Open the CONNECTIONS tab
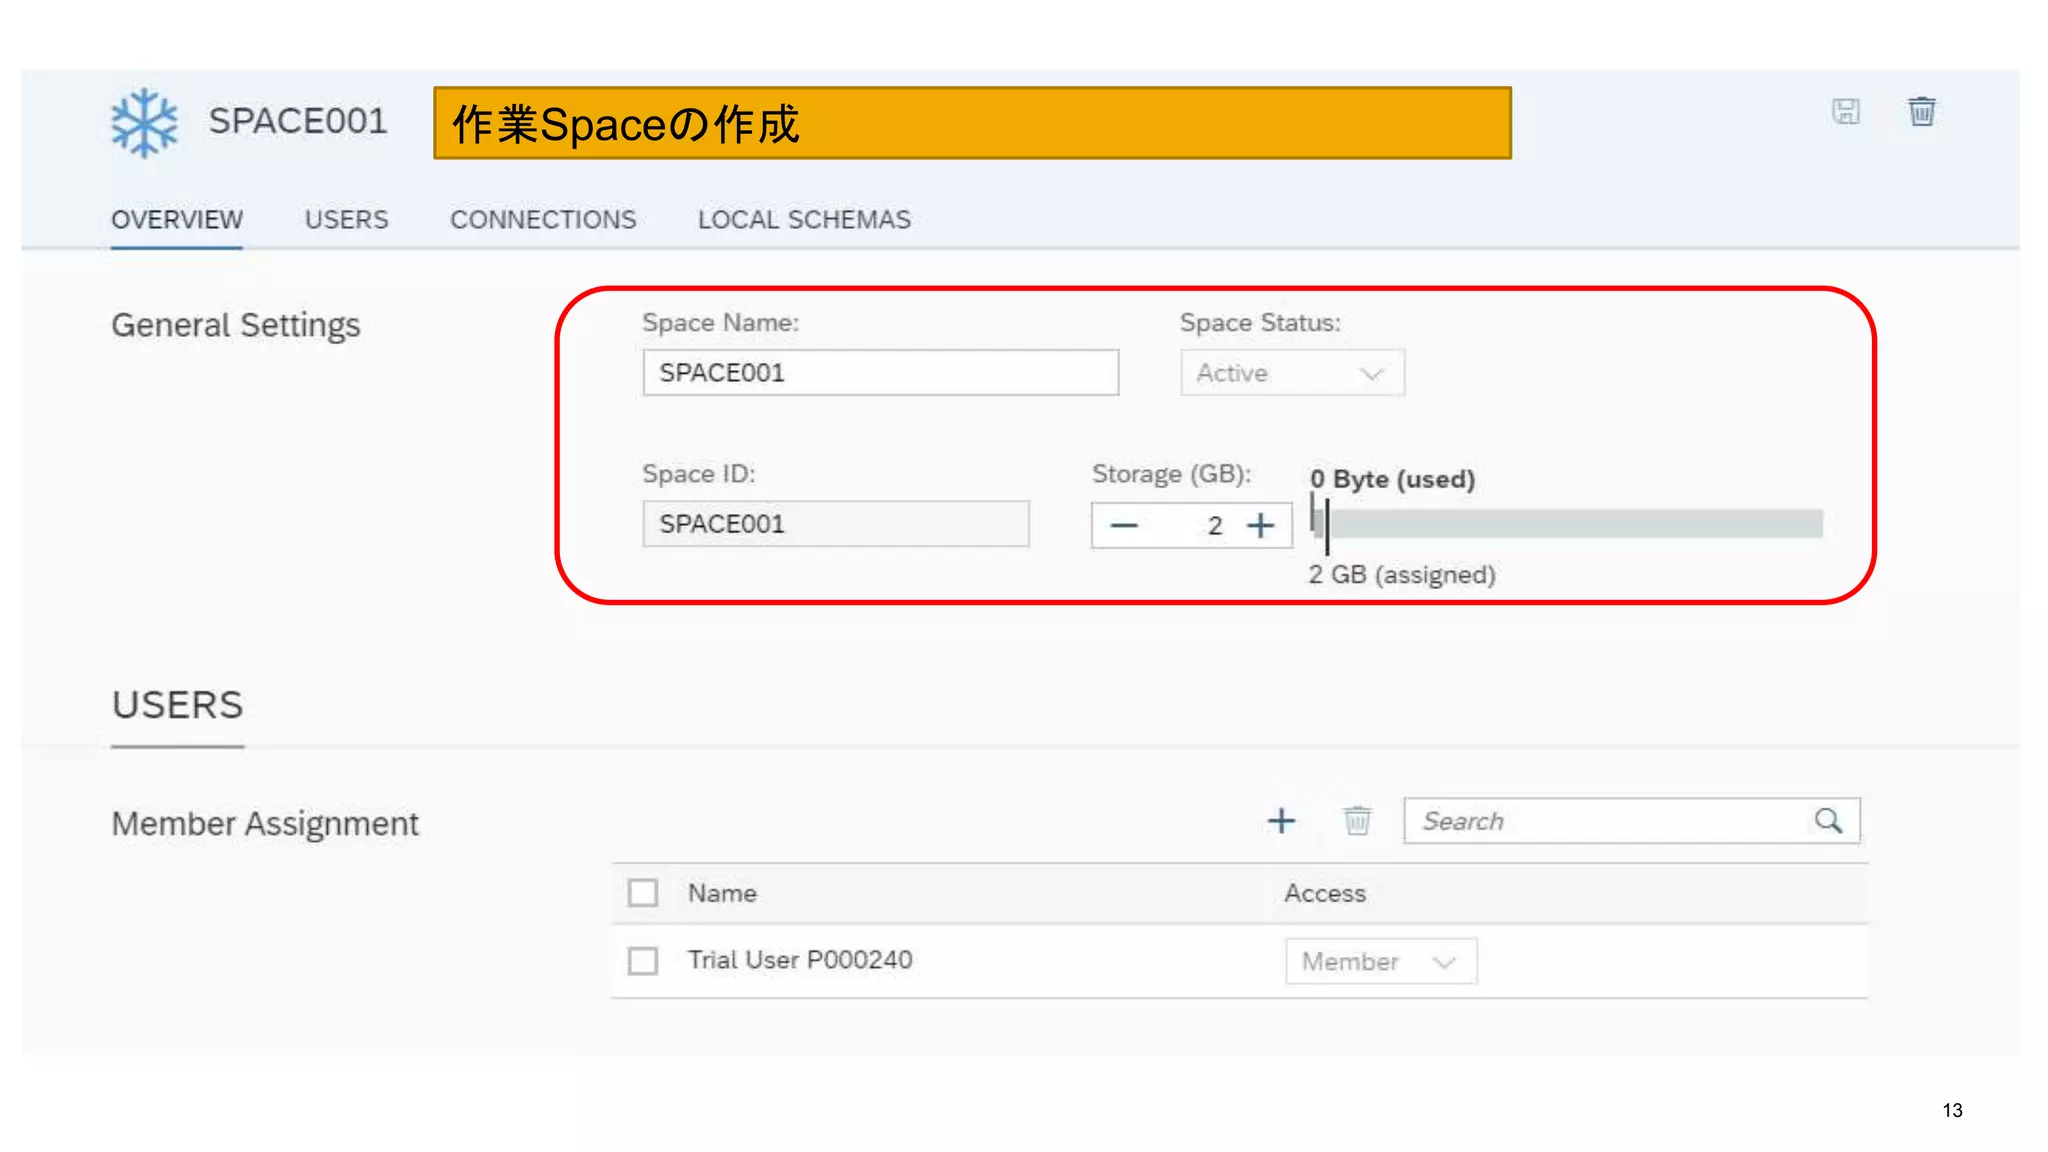The width and height of the screenshot is (2048, 1152). pyautogui.click(x=543, y=220)
